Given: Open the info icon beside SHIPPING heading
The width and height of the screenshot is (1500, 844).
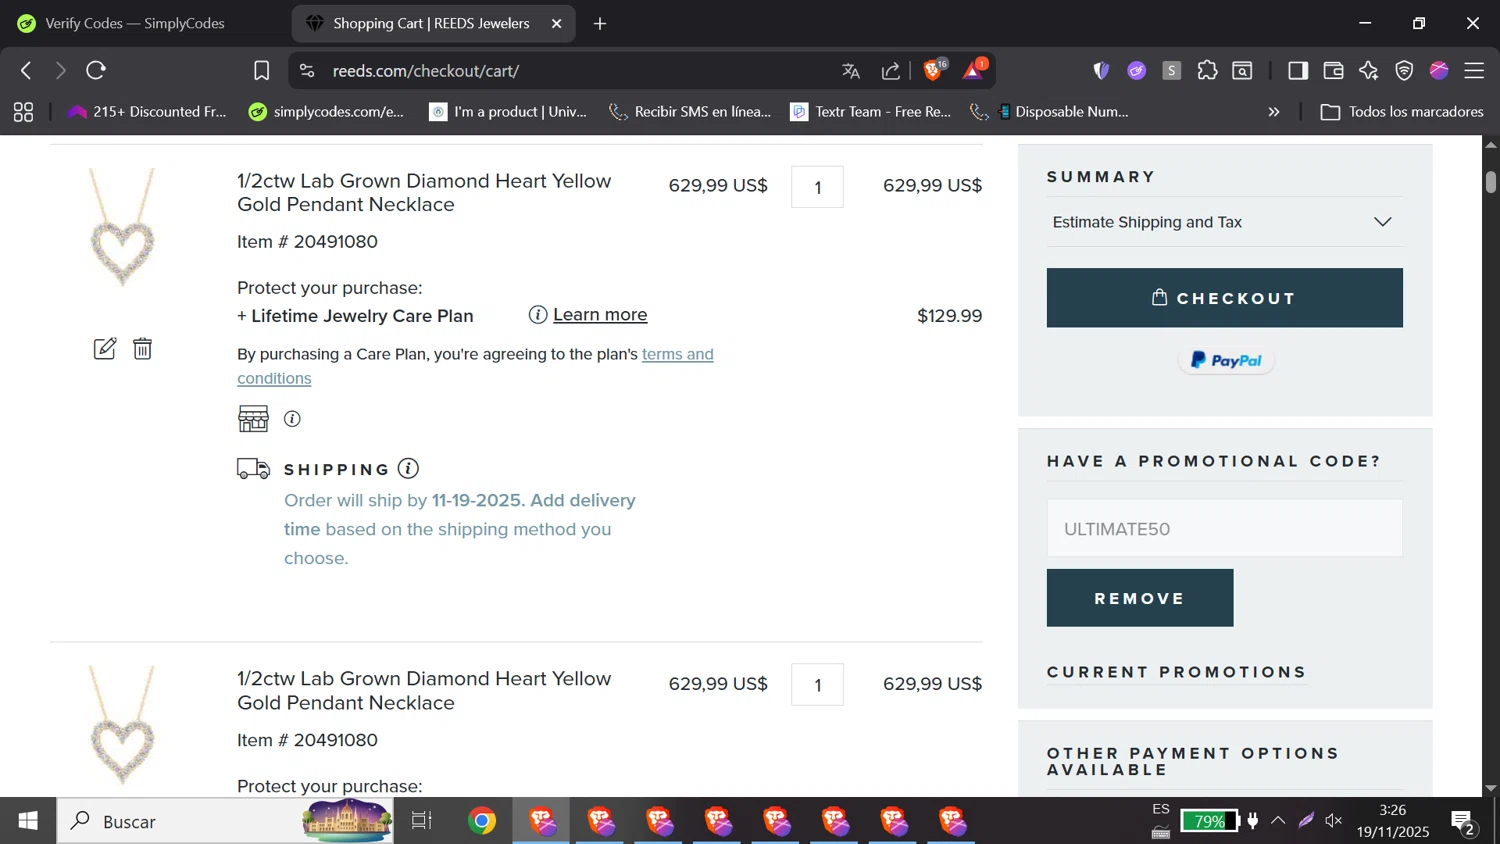Looking at the screenshot, I should [408, 468].
